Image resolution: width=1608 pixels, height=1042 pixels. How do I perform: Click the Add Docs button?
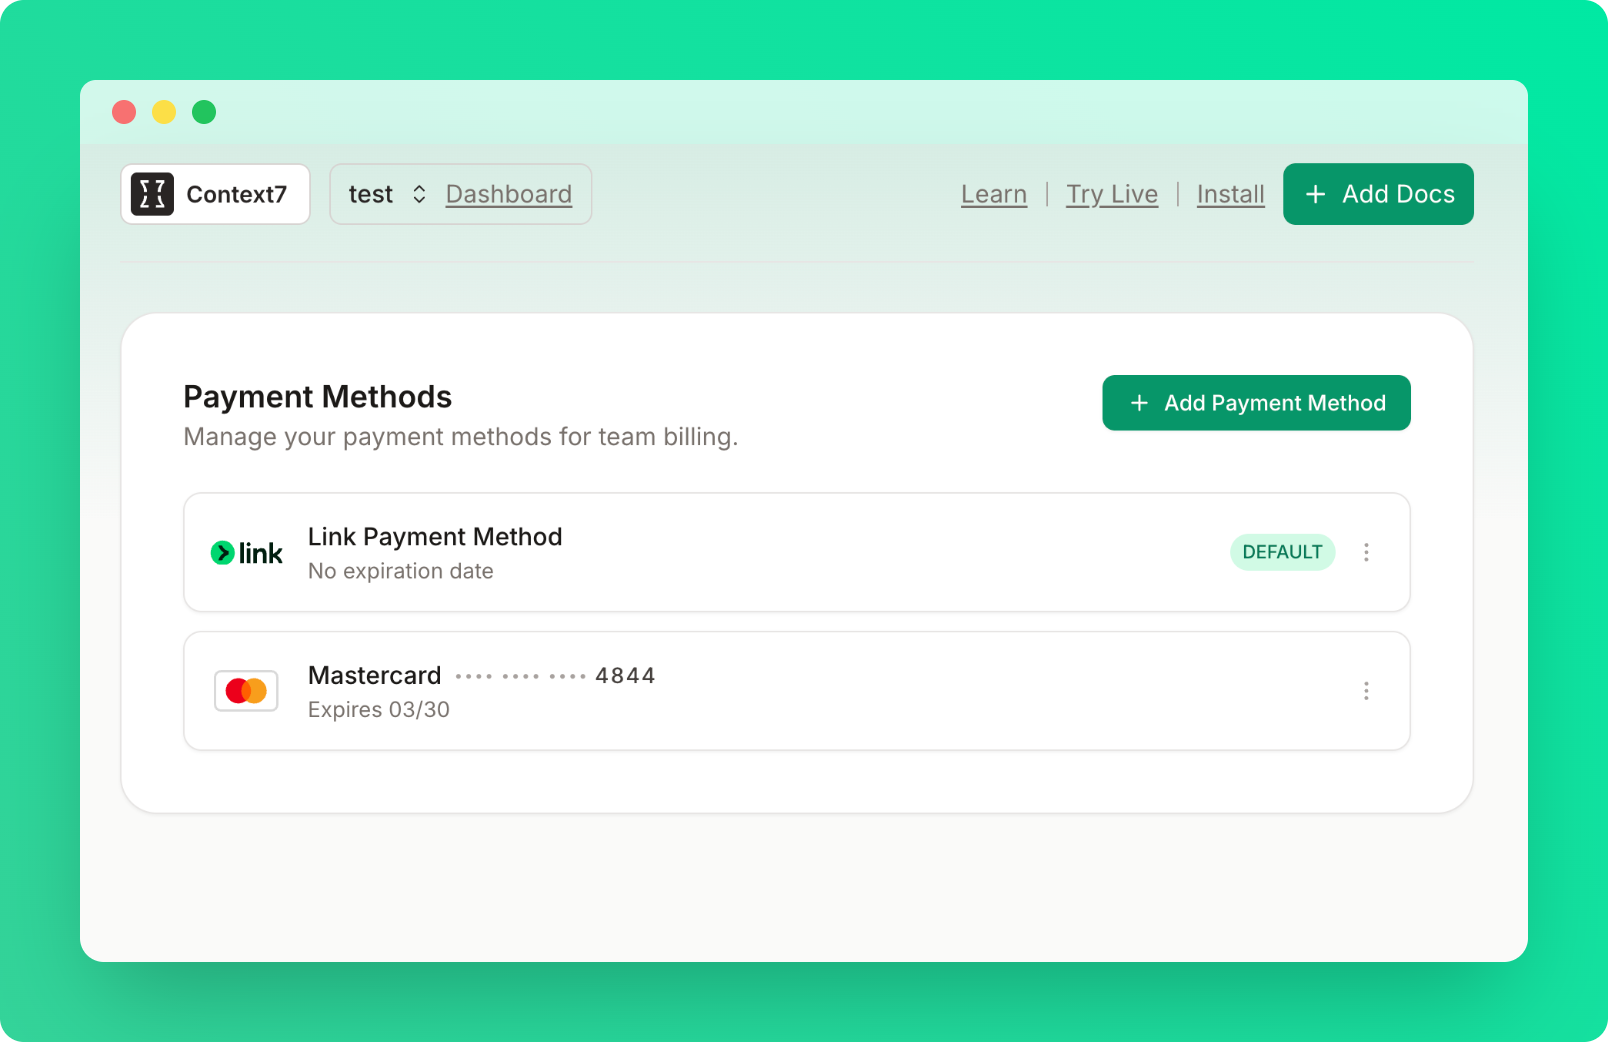coord(1378,194)
